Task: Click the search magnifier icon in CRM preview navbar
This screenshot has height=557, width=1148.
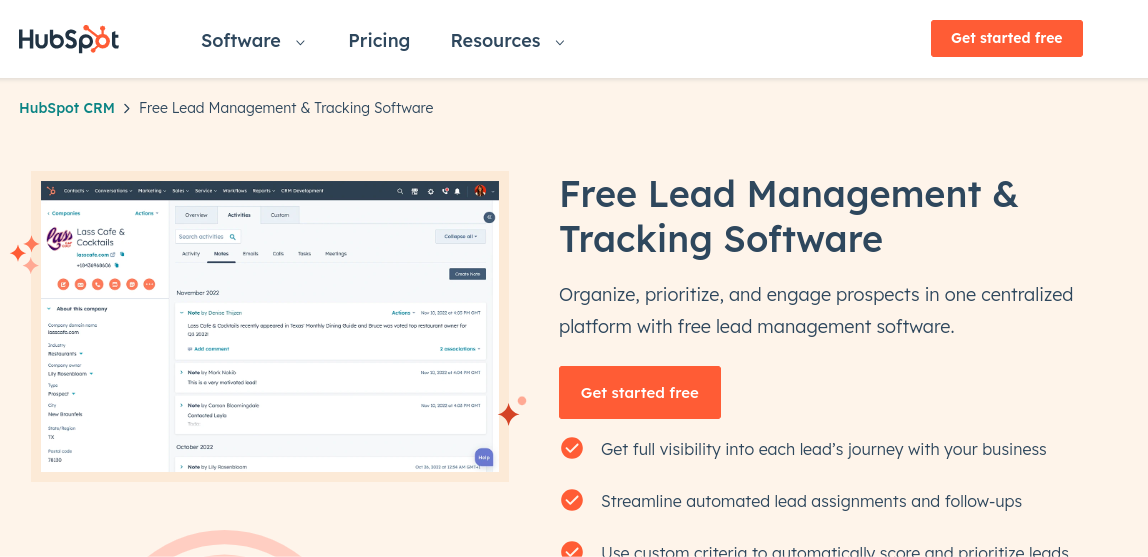Action: tap(400, 191)
